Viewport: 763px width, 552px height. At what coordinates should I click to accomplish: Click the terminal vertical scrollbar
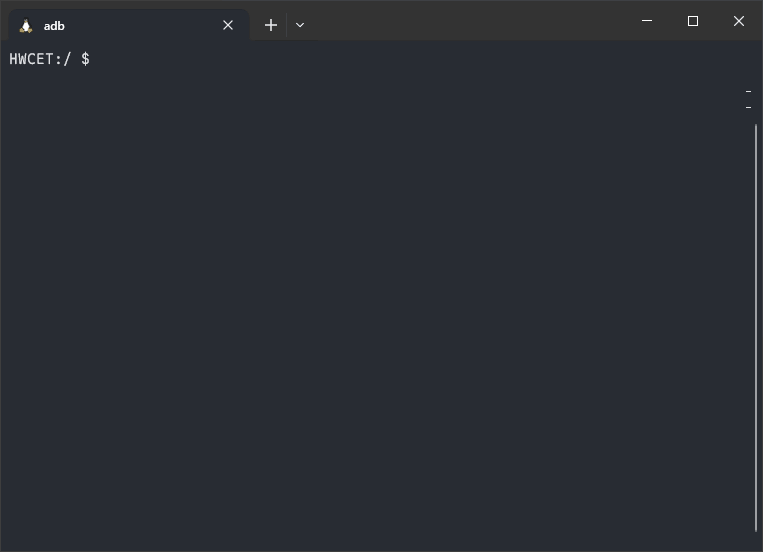pos(756,328)
